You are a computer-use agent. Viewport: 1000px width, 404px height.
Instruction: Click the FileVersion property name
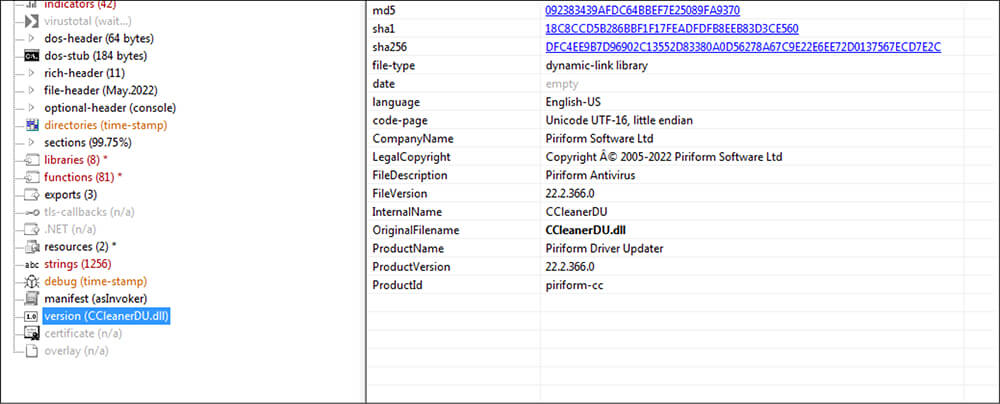tap(399, 193)
